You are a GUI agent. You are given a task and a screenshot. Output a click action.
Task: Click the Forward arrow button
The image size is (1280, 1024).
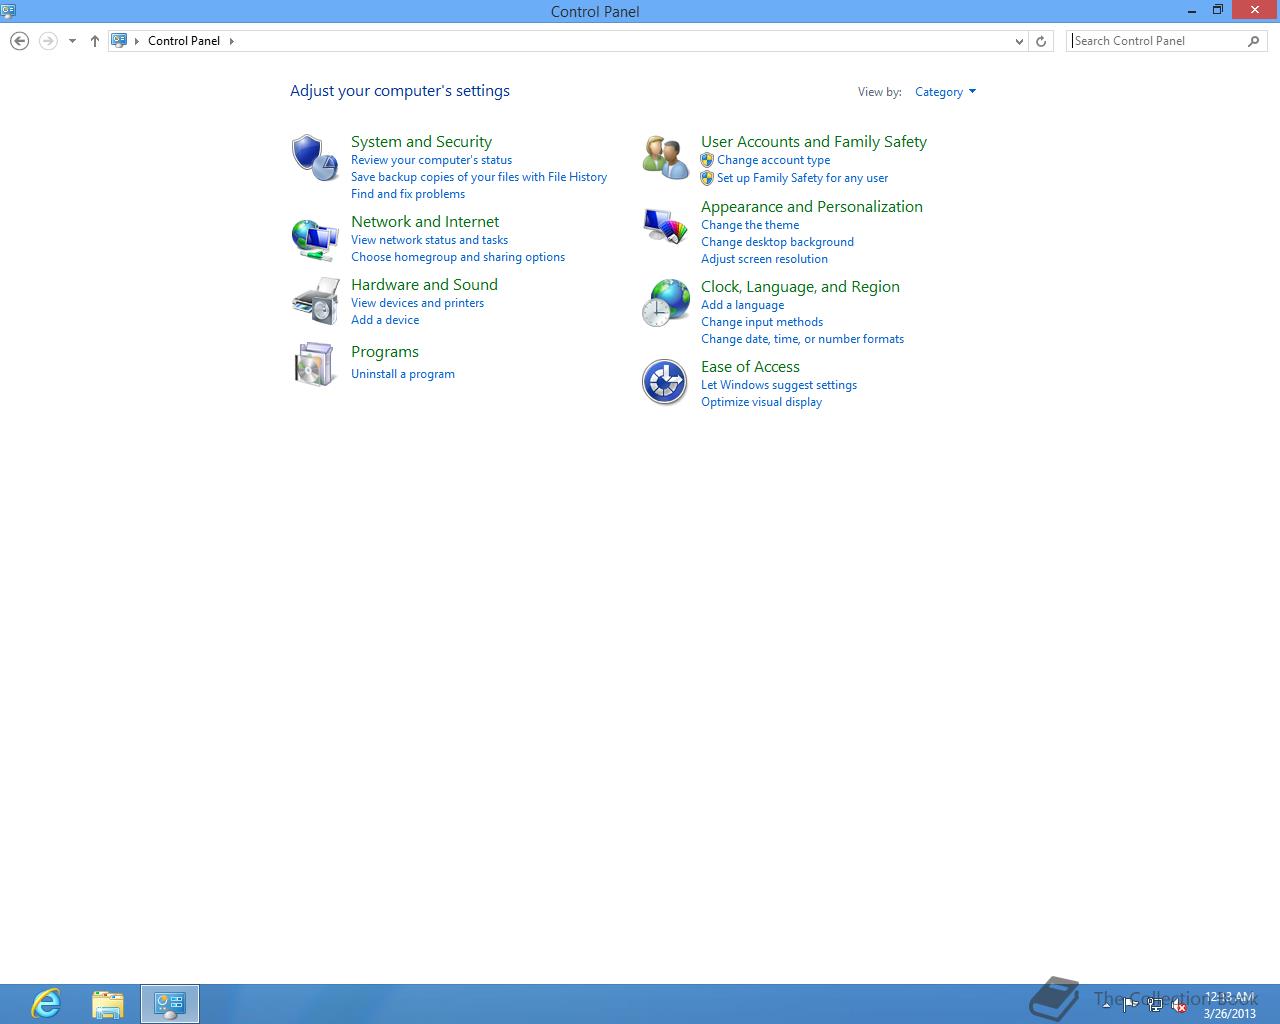tap(47, 41)
